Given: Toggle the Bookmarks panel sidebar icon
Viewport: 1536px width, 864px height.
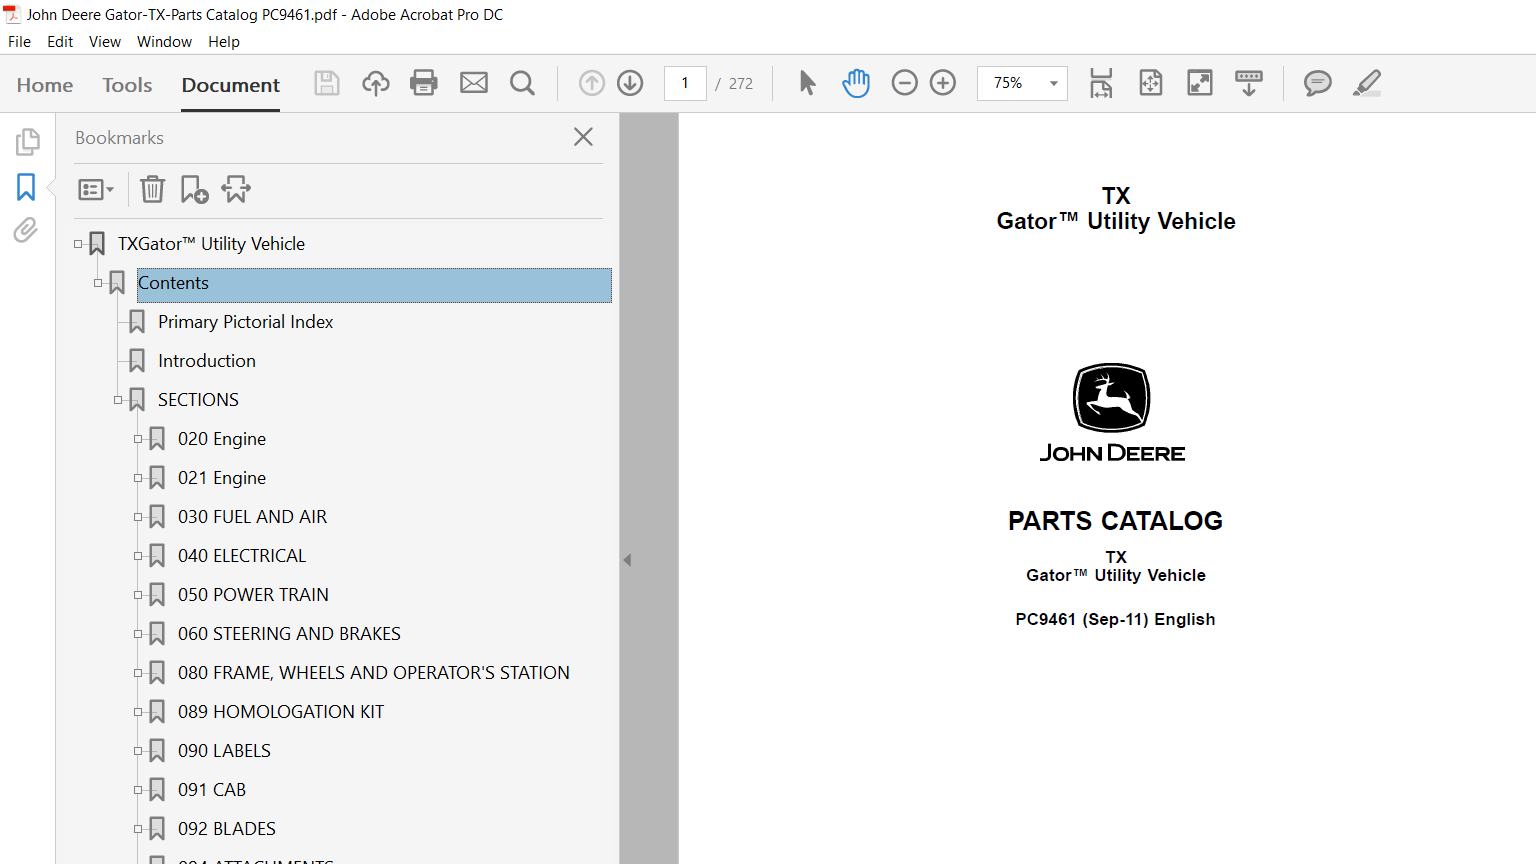Looking at the screenshot, I should pyautogui.click(x=26, y=187).
